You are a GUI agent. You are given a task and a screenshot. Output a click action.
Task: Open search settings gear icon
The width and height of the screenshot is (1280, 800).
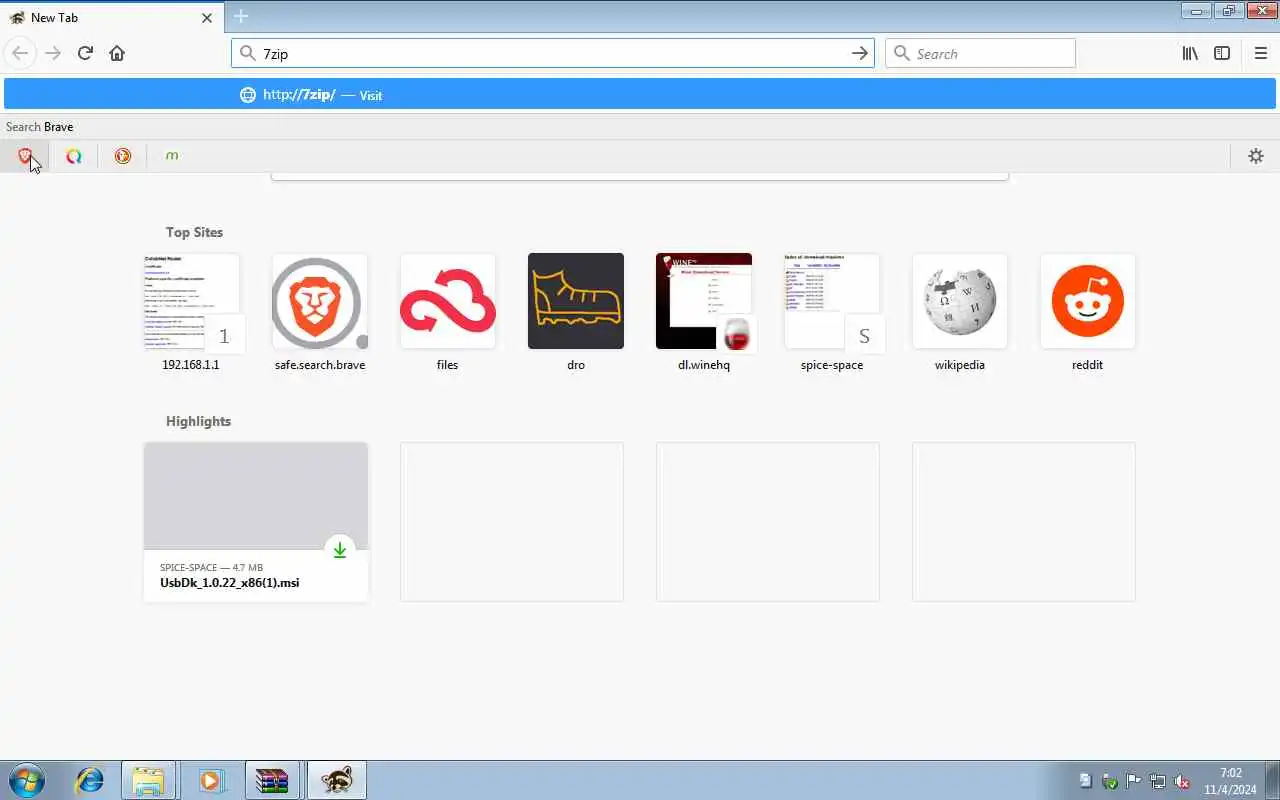pyautogui.click(x=1256, y=156)
